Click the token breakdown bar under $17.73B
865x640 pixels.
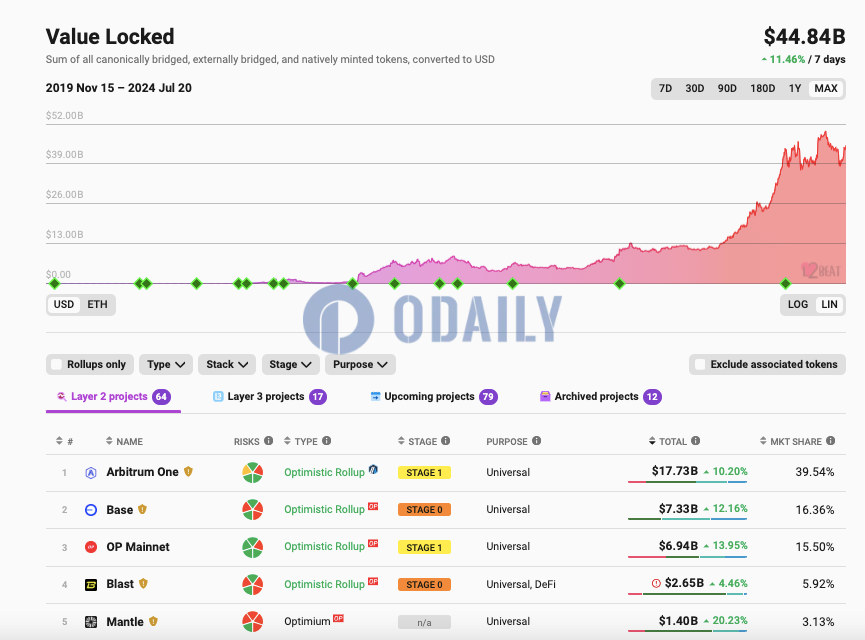(x=687, y=482)
